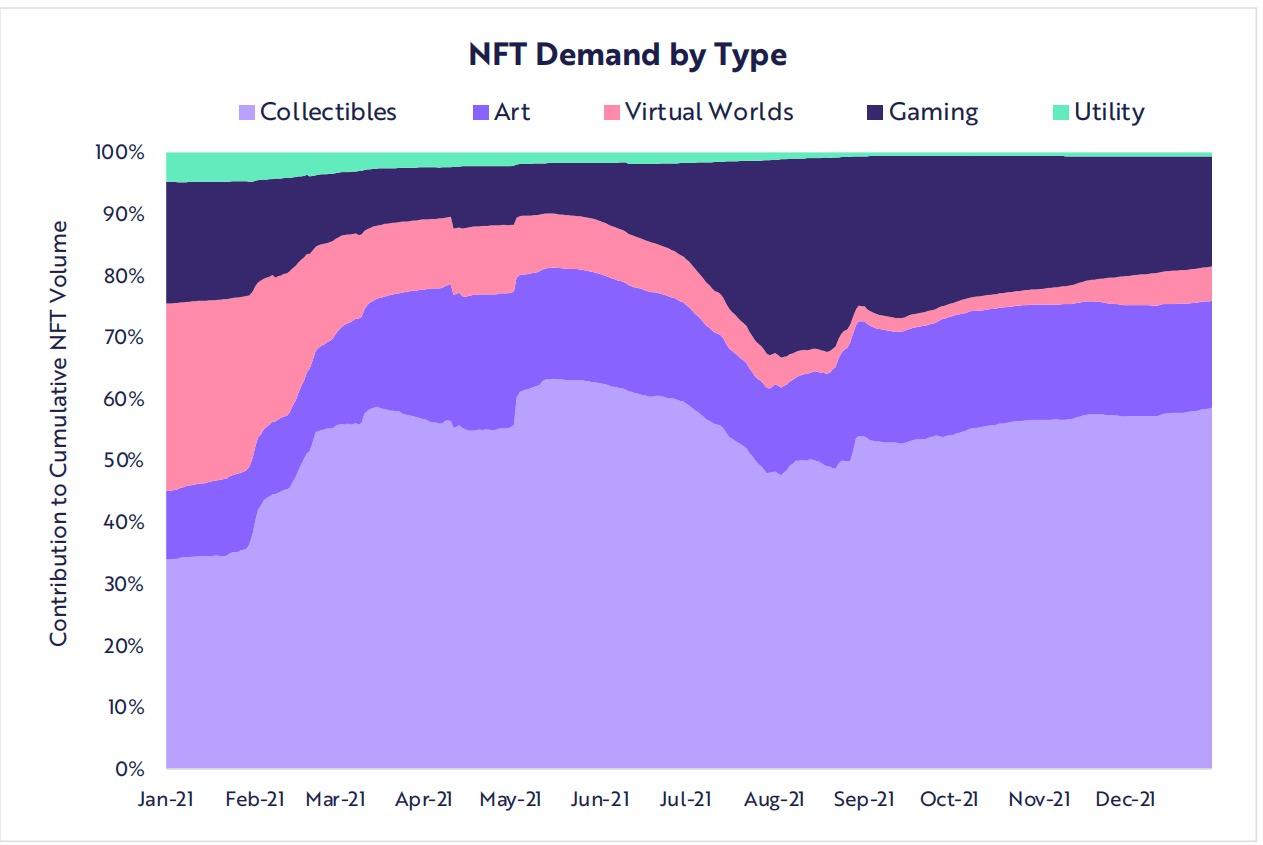Click the y-axis title Contribution to Cumulative NFT Volume
Viewport: 1263px width, 845px height.
(60, 432)
